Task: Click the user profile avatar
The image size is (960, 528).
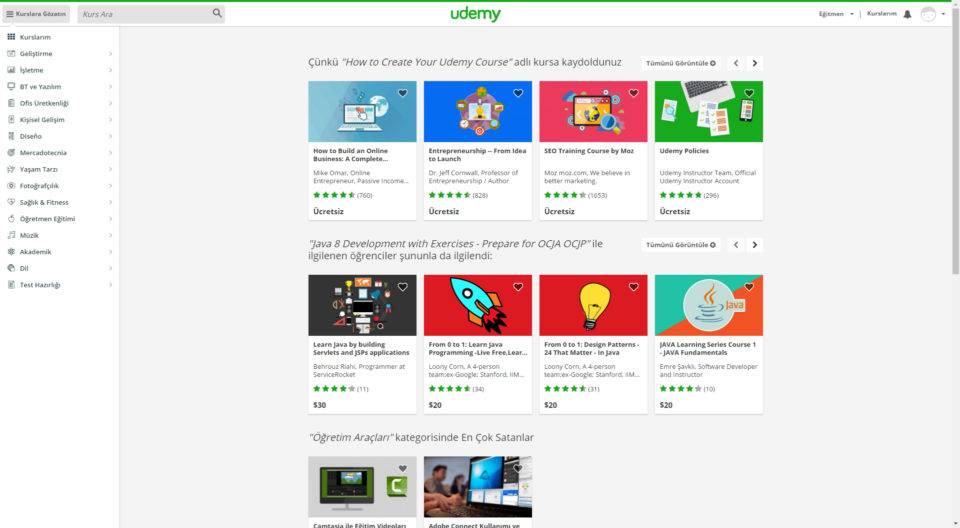Action: [928, 14]
